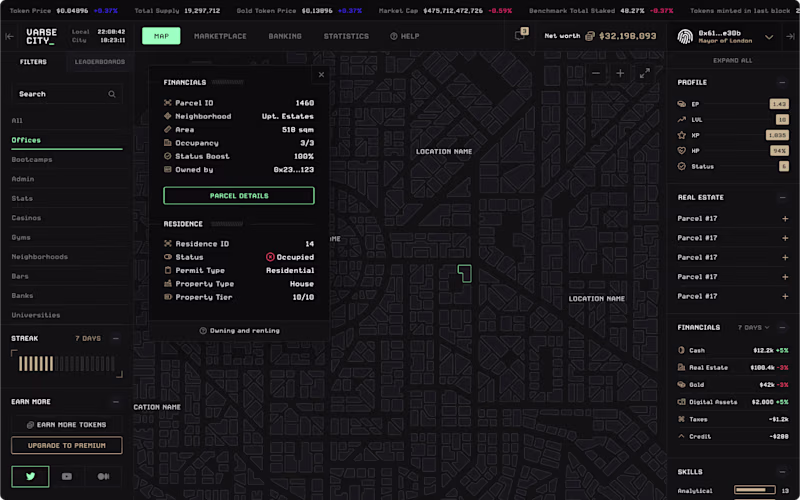Click the fingerprint avatar icon

coord(685,36)
